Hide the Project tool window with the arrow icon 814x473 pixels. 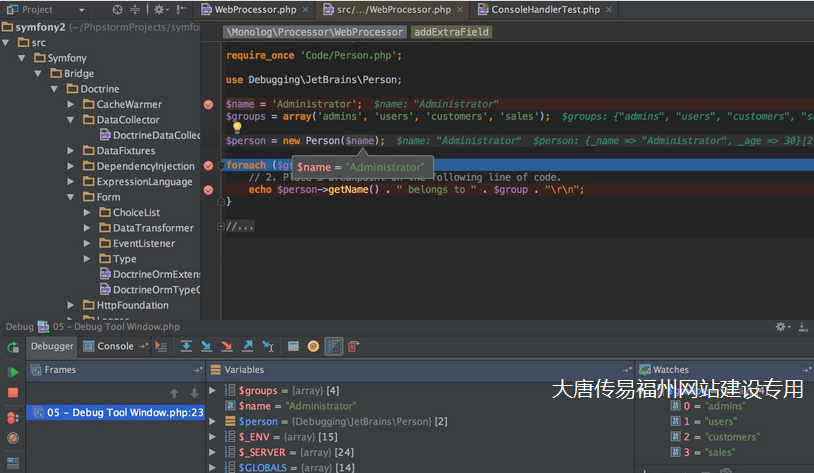(x=181, y=9)
